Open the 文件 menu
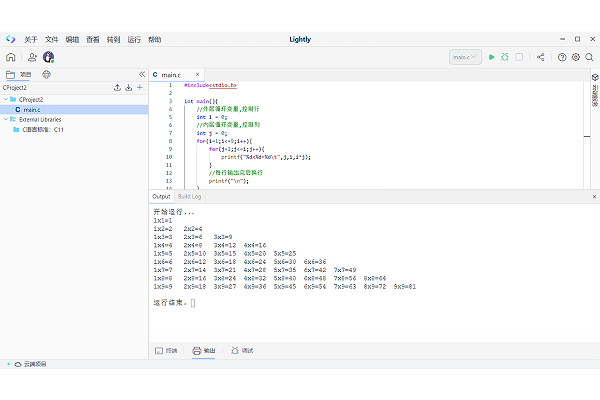 click(51, 39)
